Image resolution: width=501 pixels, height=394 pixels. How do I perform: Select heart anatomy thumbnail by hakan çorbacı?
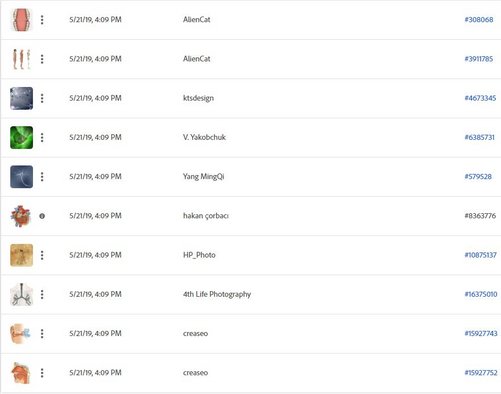[21, 216]
